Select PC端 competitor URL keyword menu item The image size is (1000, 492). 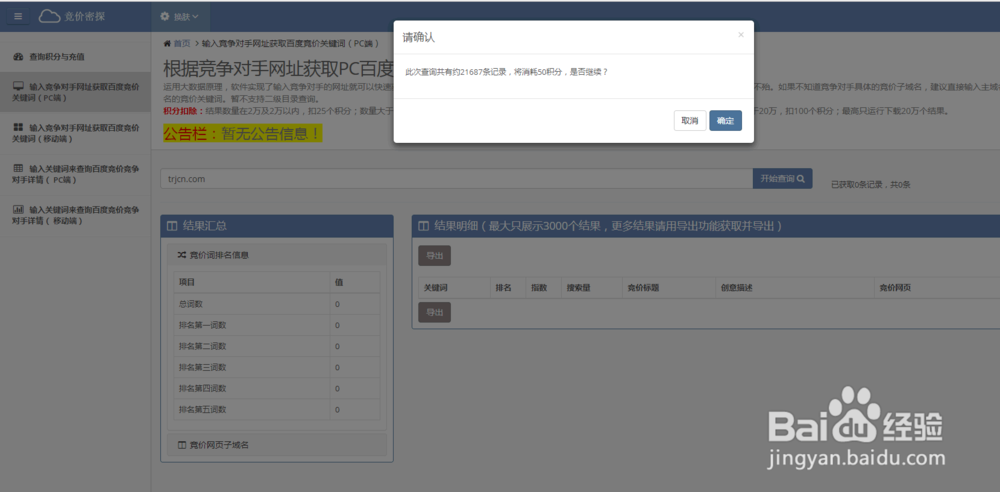[75, 92]
